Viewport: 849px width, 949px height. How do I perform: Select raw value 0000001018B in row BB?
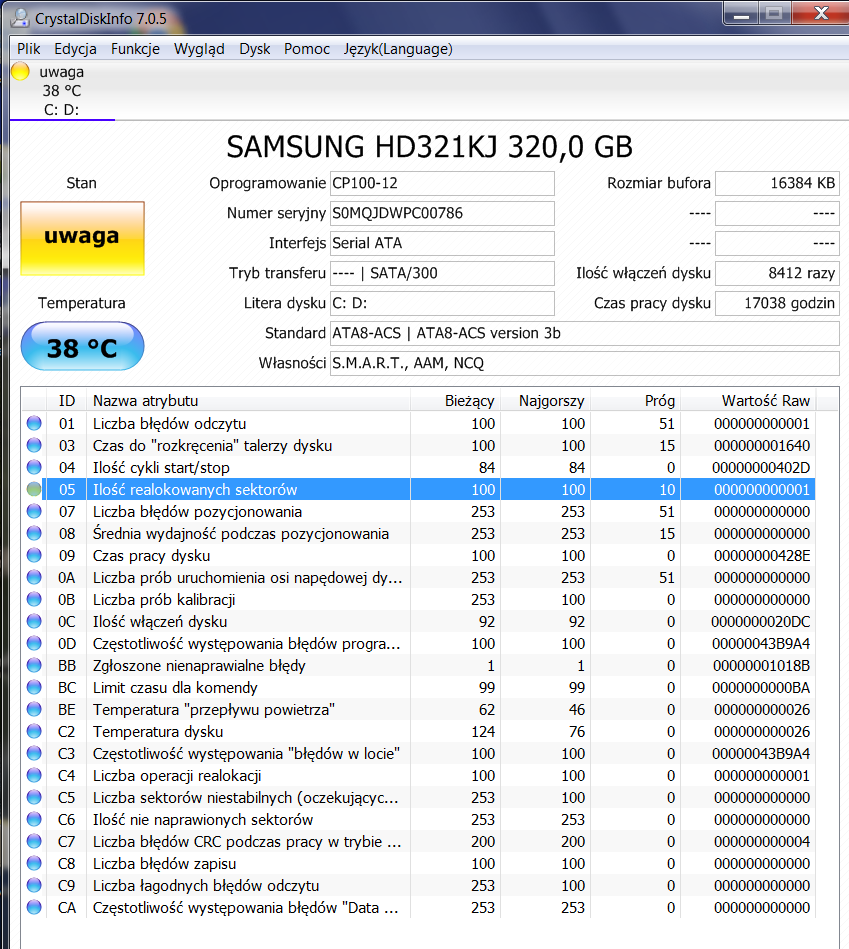[761, 665]
